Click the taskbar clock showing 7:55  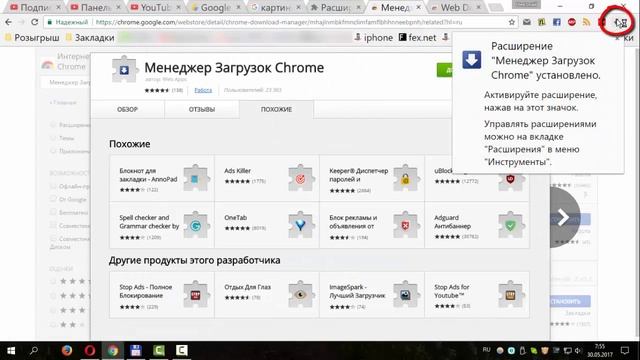(x=600, y=350)
